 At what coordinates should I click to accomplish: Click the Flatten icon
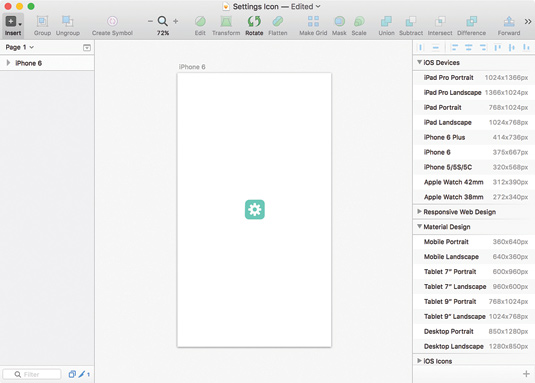(x=278, y=22)
